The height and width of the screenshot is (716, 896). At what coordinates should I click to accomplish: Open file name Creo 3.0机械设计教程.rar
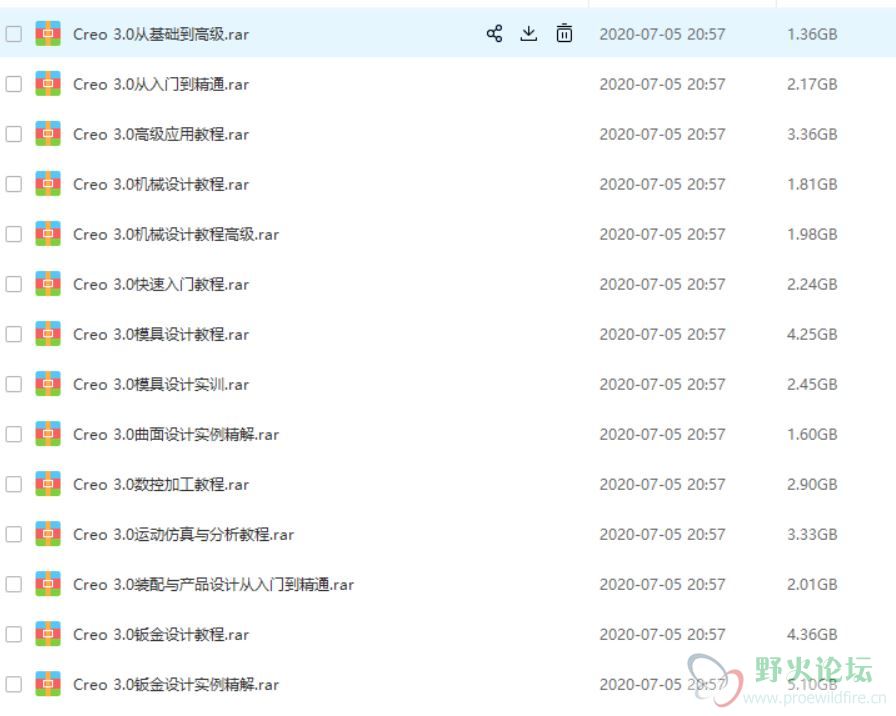pyautogui.click(x=161, y=185)
